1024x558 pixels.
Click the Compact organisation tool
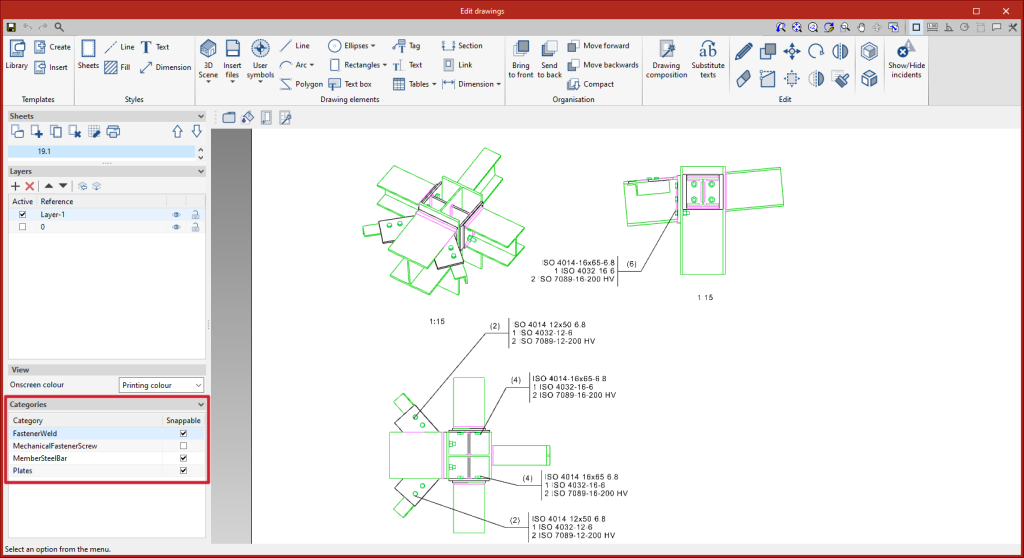pos(590,84)
